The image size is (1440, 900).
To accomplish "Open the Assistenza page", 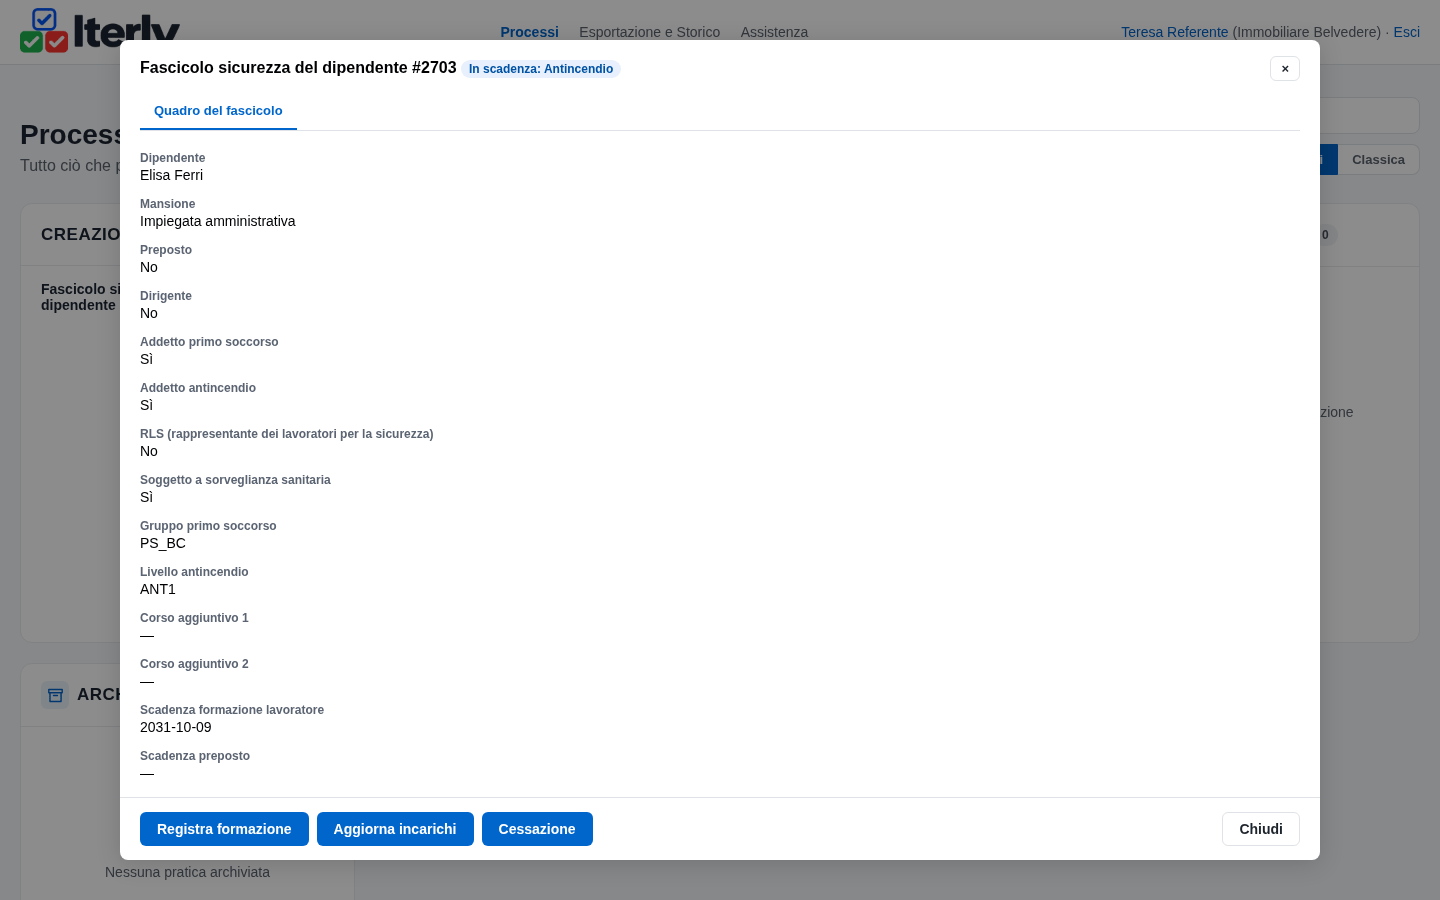I will 774,32.
